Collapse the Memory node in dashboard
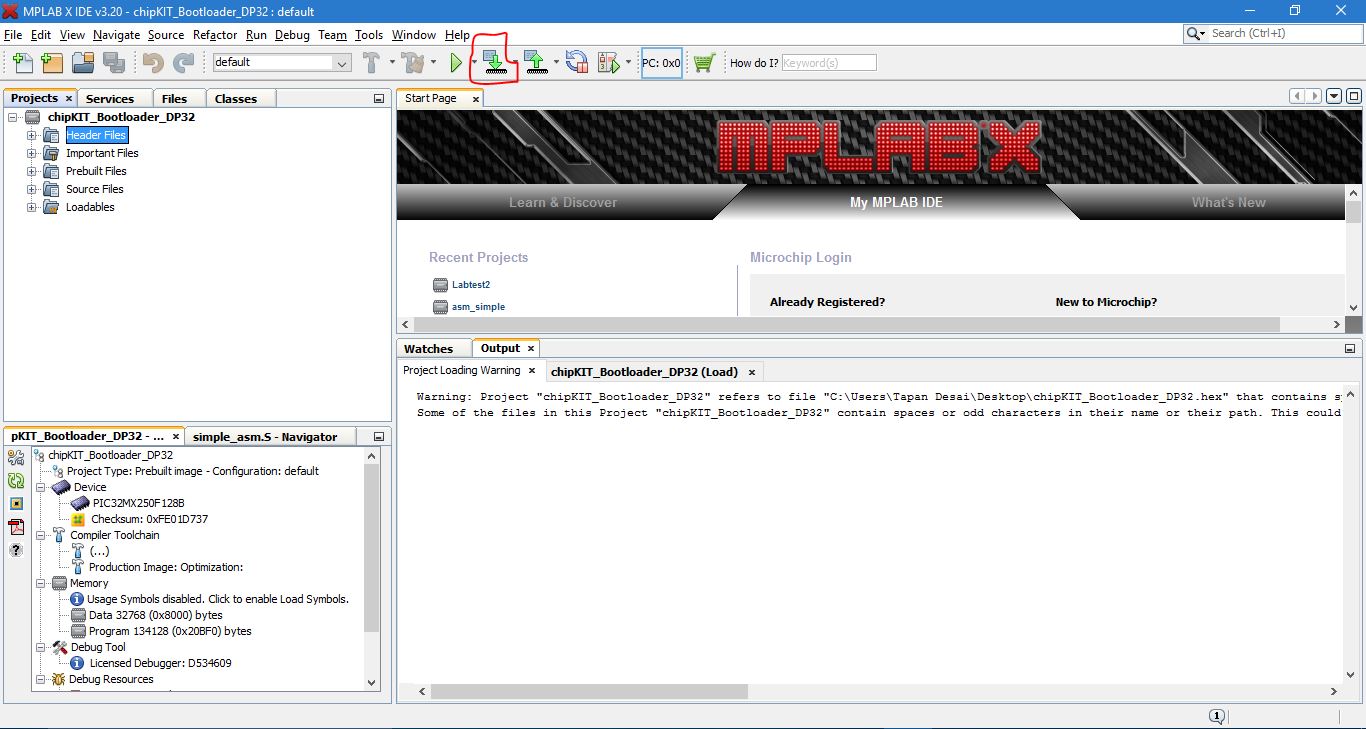Screen dimensions: 1366x729 (40, 583)
